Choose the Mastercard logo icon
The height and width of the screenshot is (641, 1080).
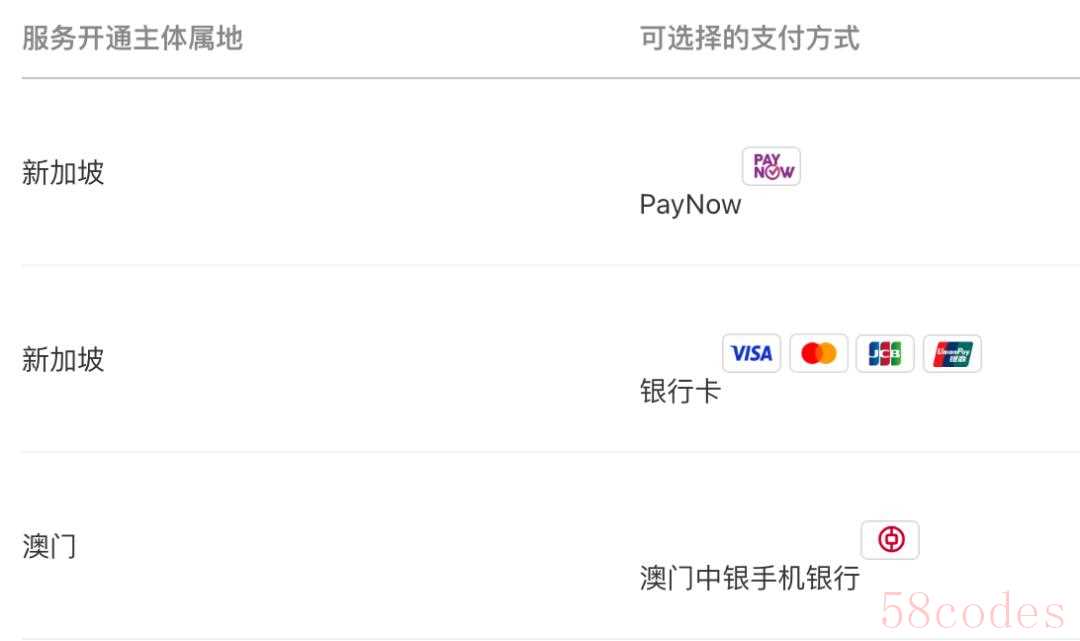(x=818, y=353)
